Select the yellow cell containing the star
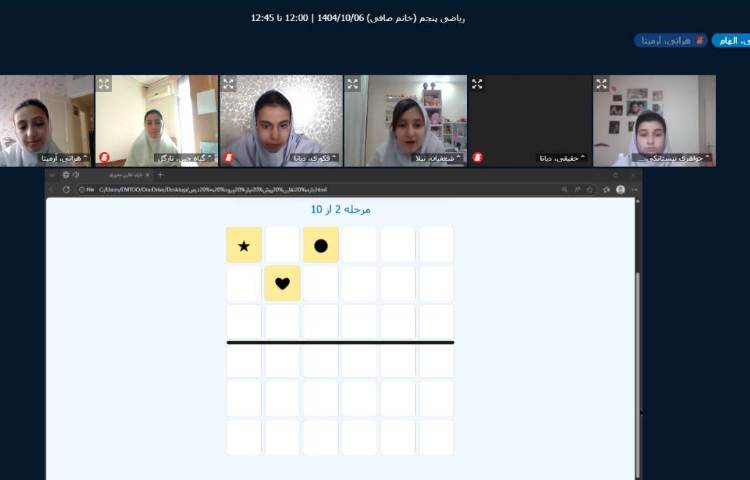Image resolution: width=750 pixels, height=480 pixels. click(244, 245)
